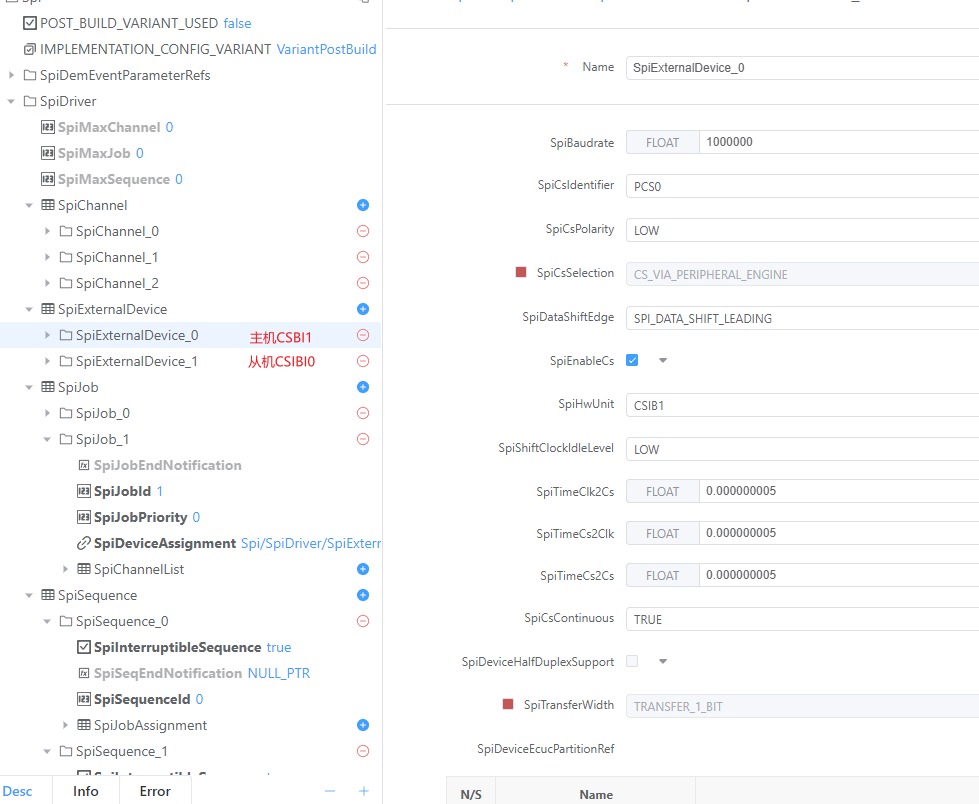The width and height of the screenshot is (979, 804).
Task: Toggle the SpiDeviceHalfDuplexSupport checkbox
Action: click(x=632, y=661)
